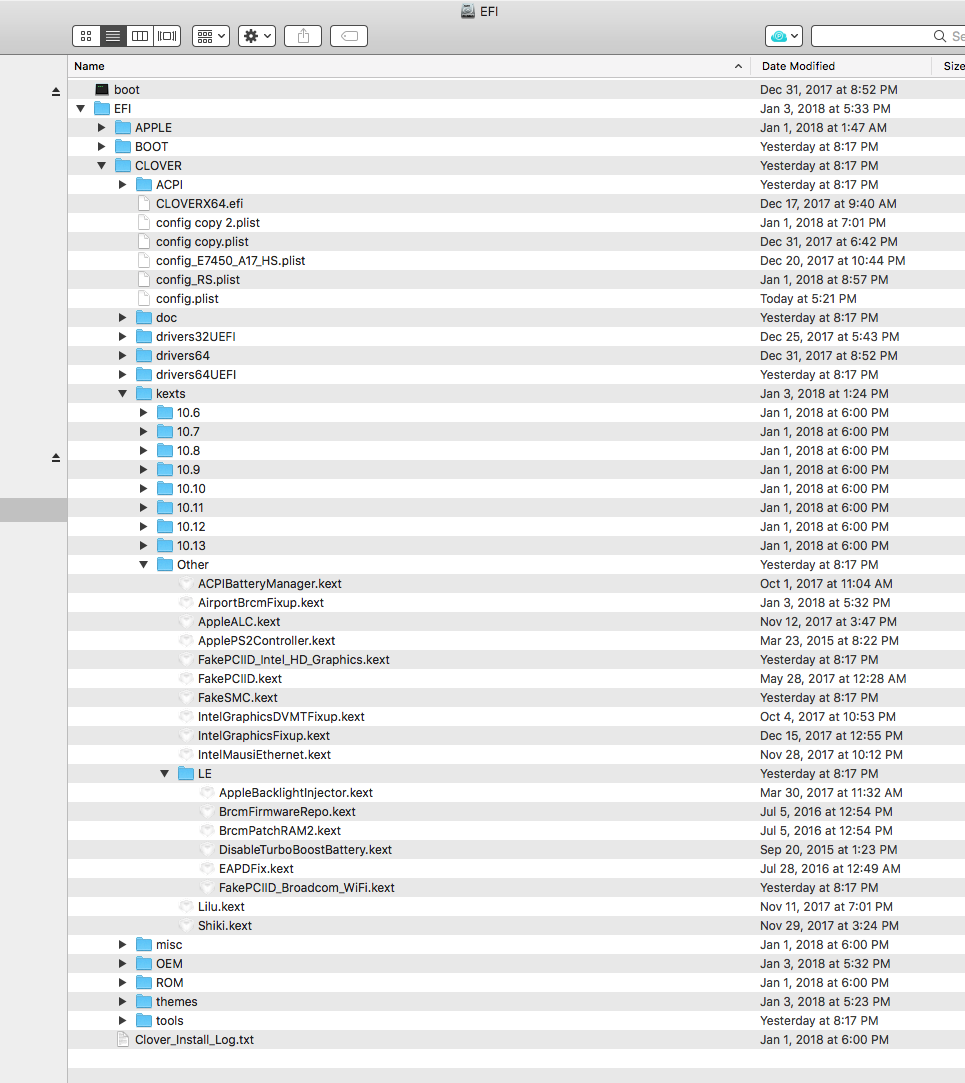This screenshot has width=965, height=1083.
Task: Switch to icon view
Action: click(86, 36)
